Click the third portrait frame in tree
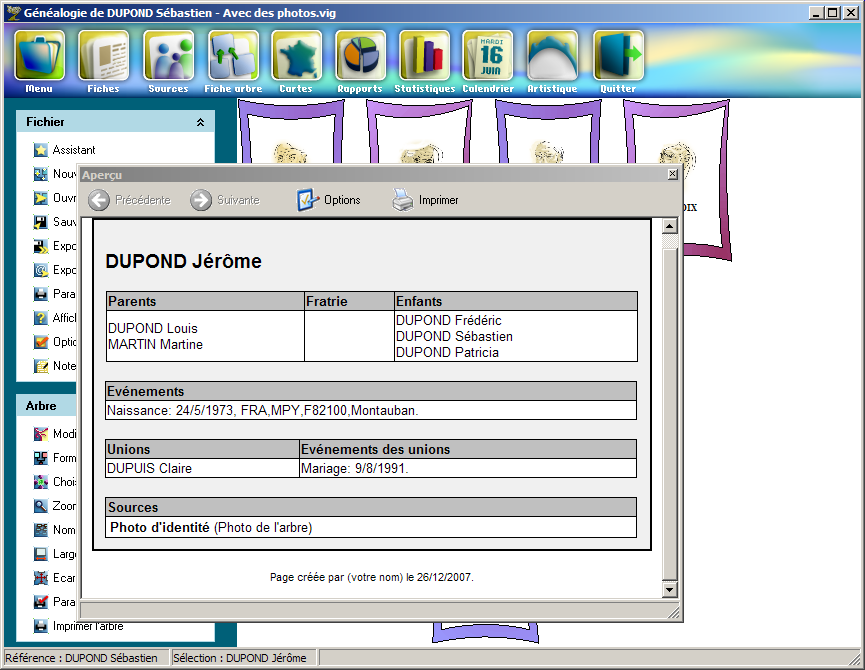The image size is (865, 670). coord(548,132)
